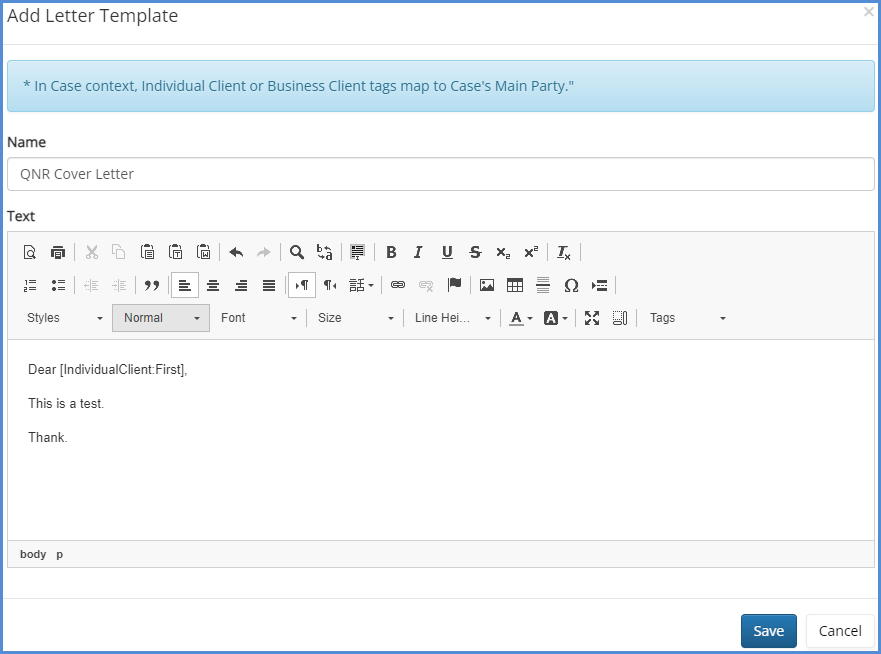Expand the Font dropdown
The image size is (881, 654).
(259, 318)
